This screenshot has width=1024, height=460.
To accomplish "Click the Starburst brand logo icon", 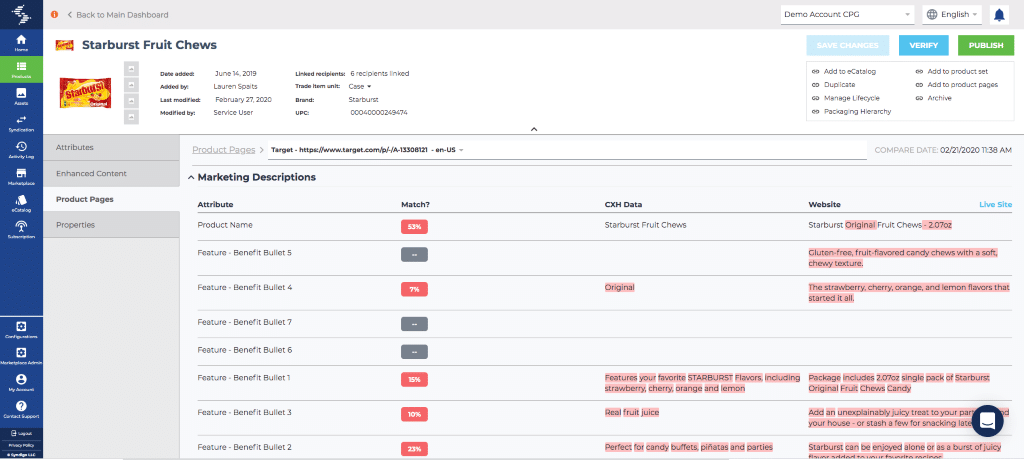I will [65, 45].
